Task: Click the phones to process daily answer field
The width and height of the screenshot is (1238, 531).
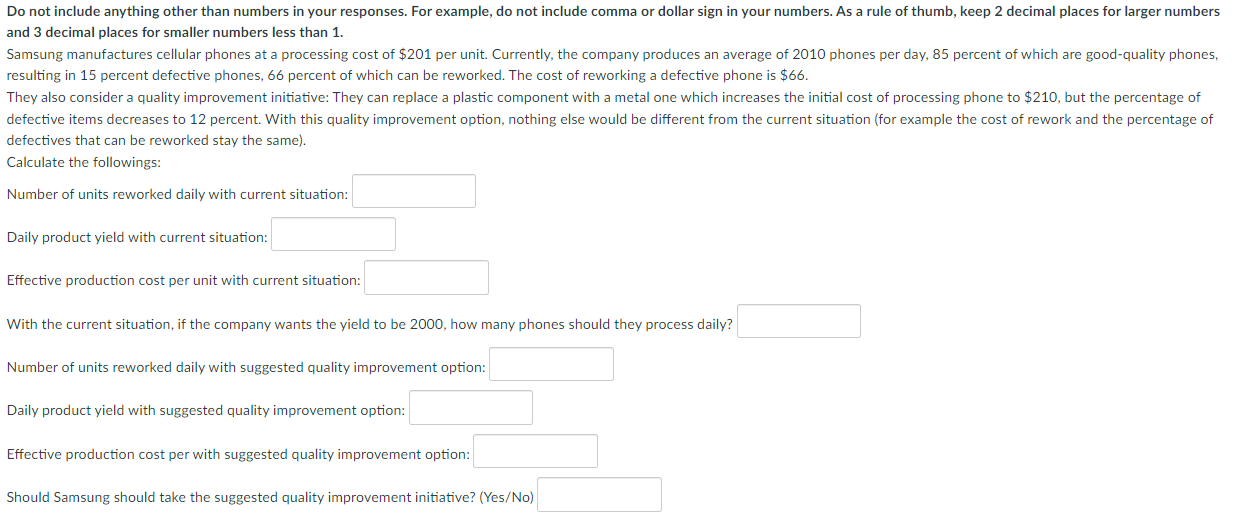Action: (x=799, y=322)
